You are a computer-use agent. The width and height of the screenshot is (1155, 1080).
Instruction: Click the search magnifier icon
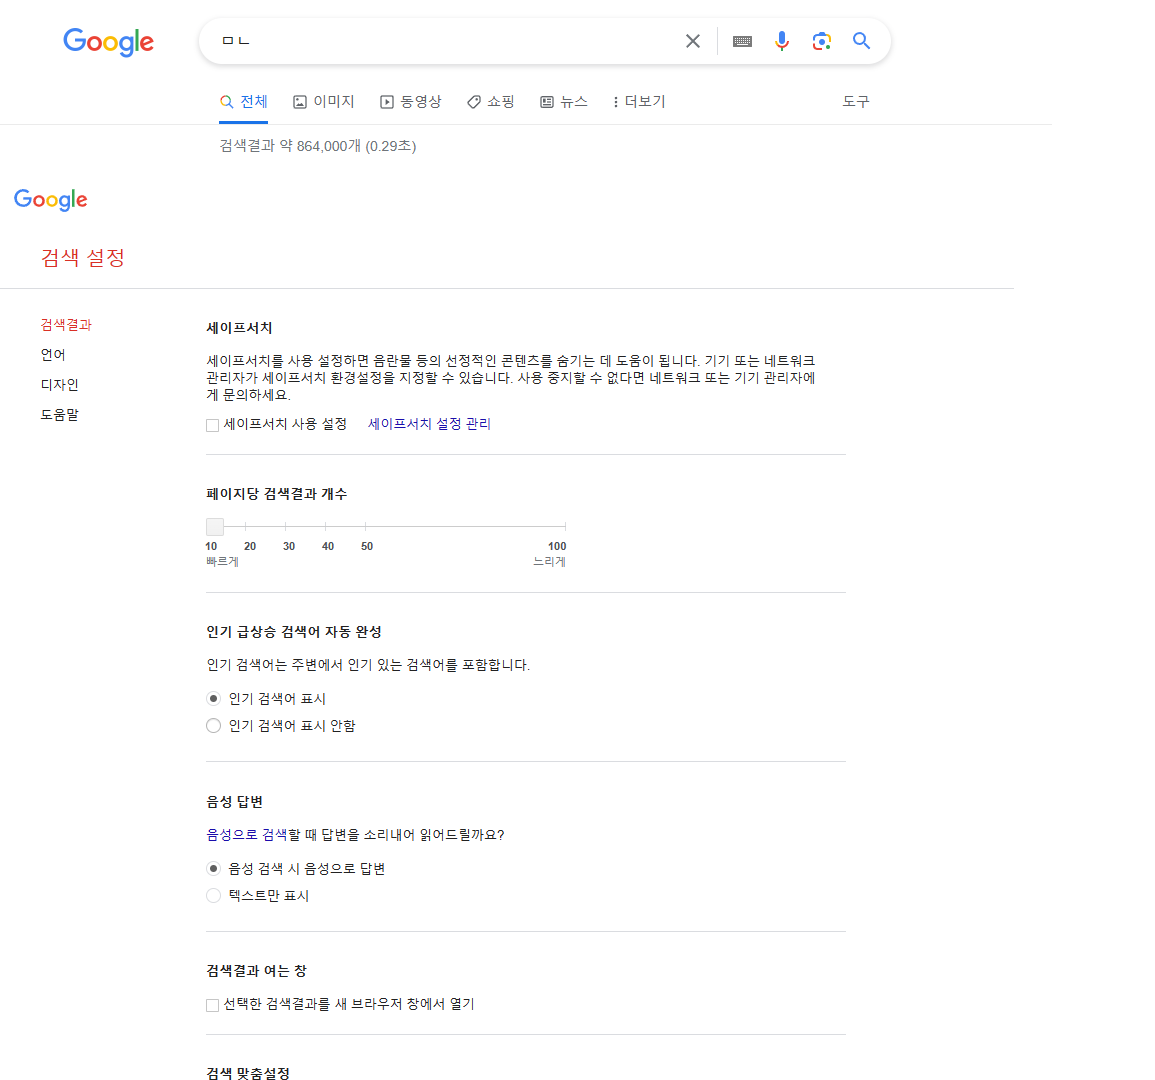tap(861, 41)
